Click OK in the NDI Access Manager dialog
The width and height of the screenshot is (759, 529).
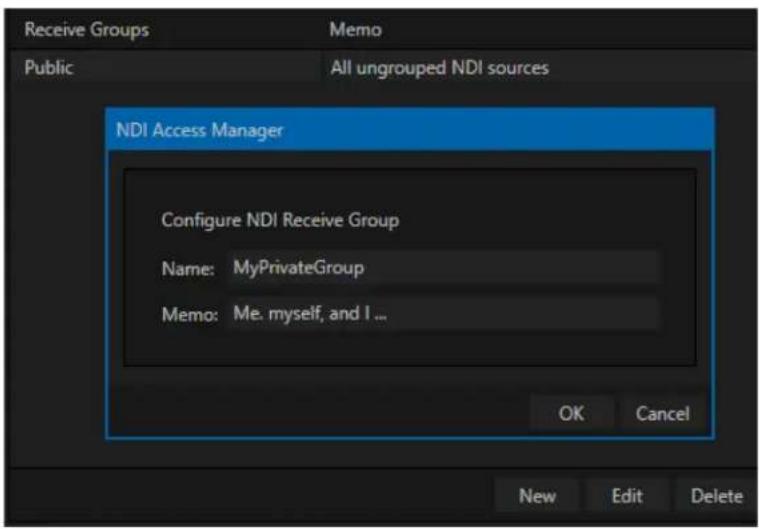572,413
